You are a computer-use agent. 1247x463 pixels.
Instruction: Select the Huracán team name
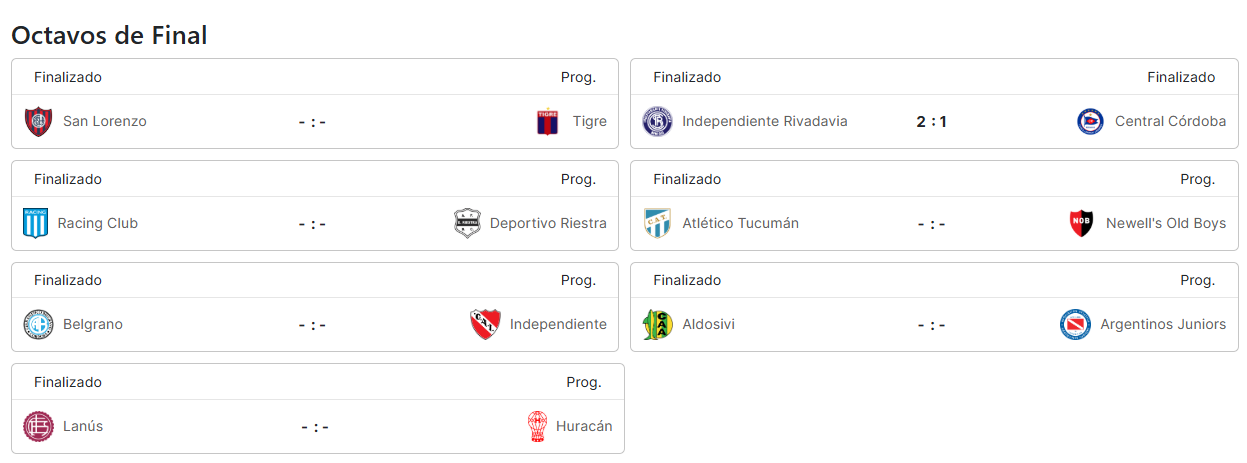tap(584, 427)
